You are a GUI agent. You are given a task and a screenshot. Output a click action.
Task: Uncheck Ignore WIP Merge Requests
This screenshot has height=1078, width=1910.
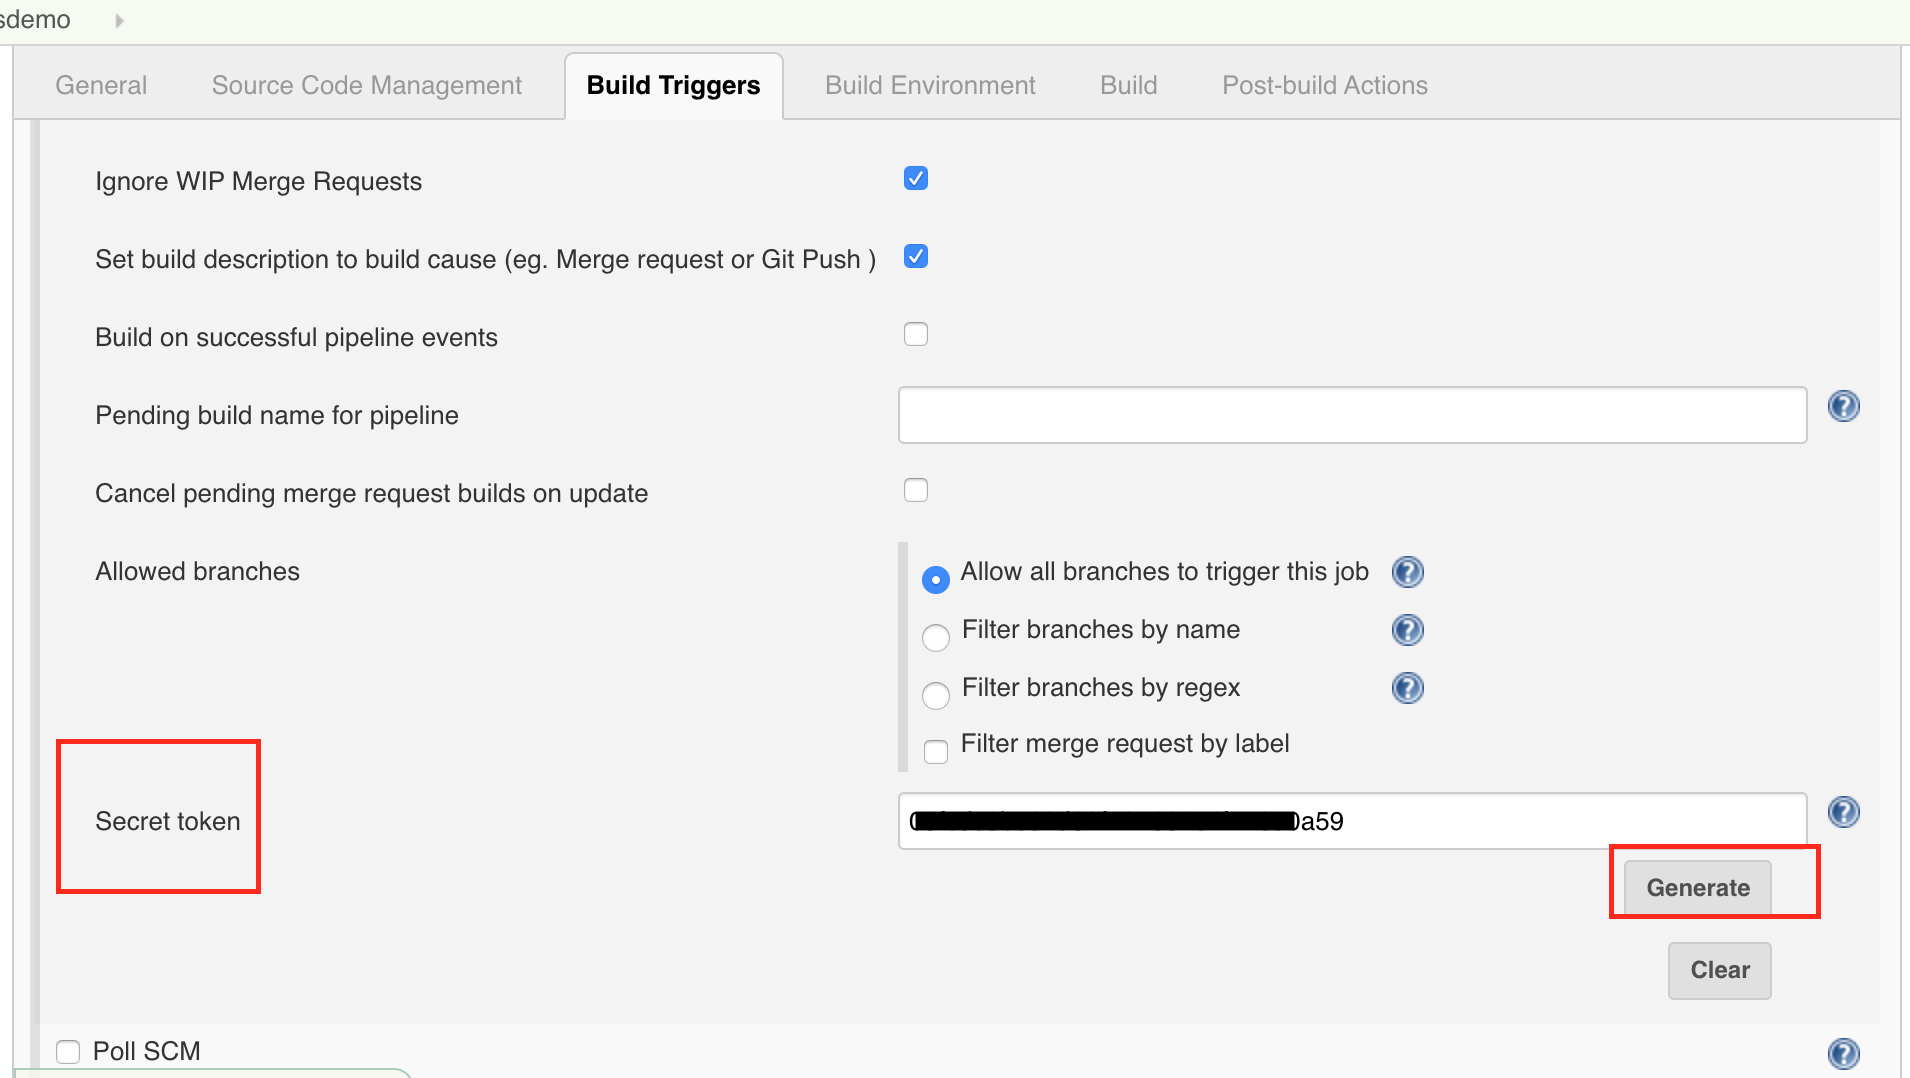[x=915, y=179]
